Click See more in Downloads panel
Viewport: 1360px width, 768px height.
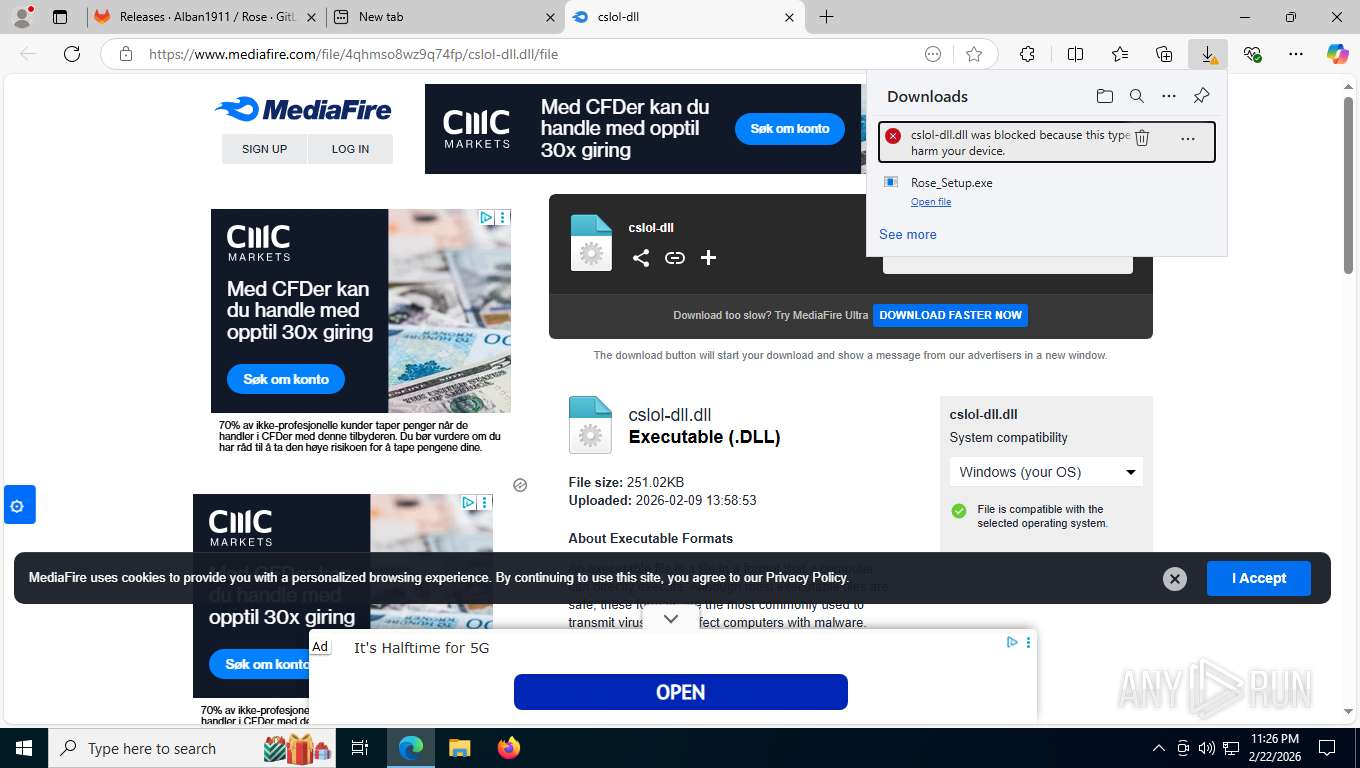tap(908, 234)
